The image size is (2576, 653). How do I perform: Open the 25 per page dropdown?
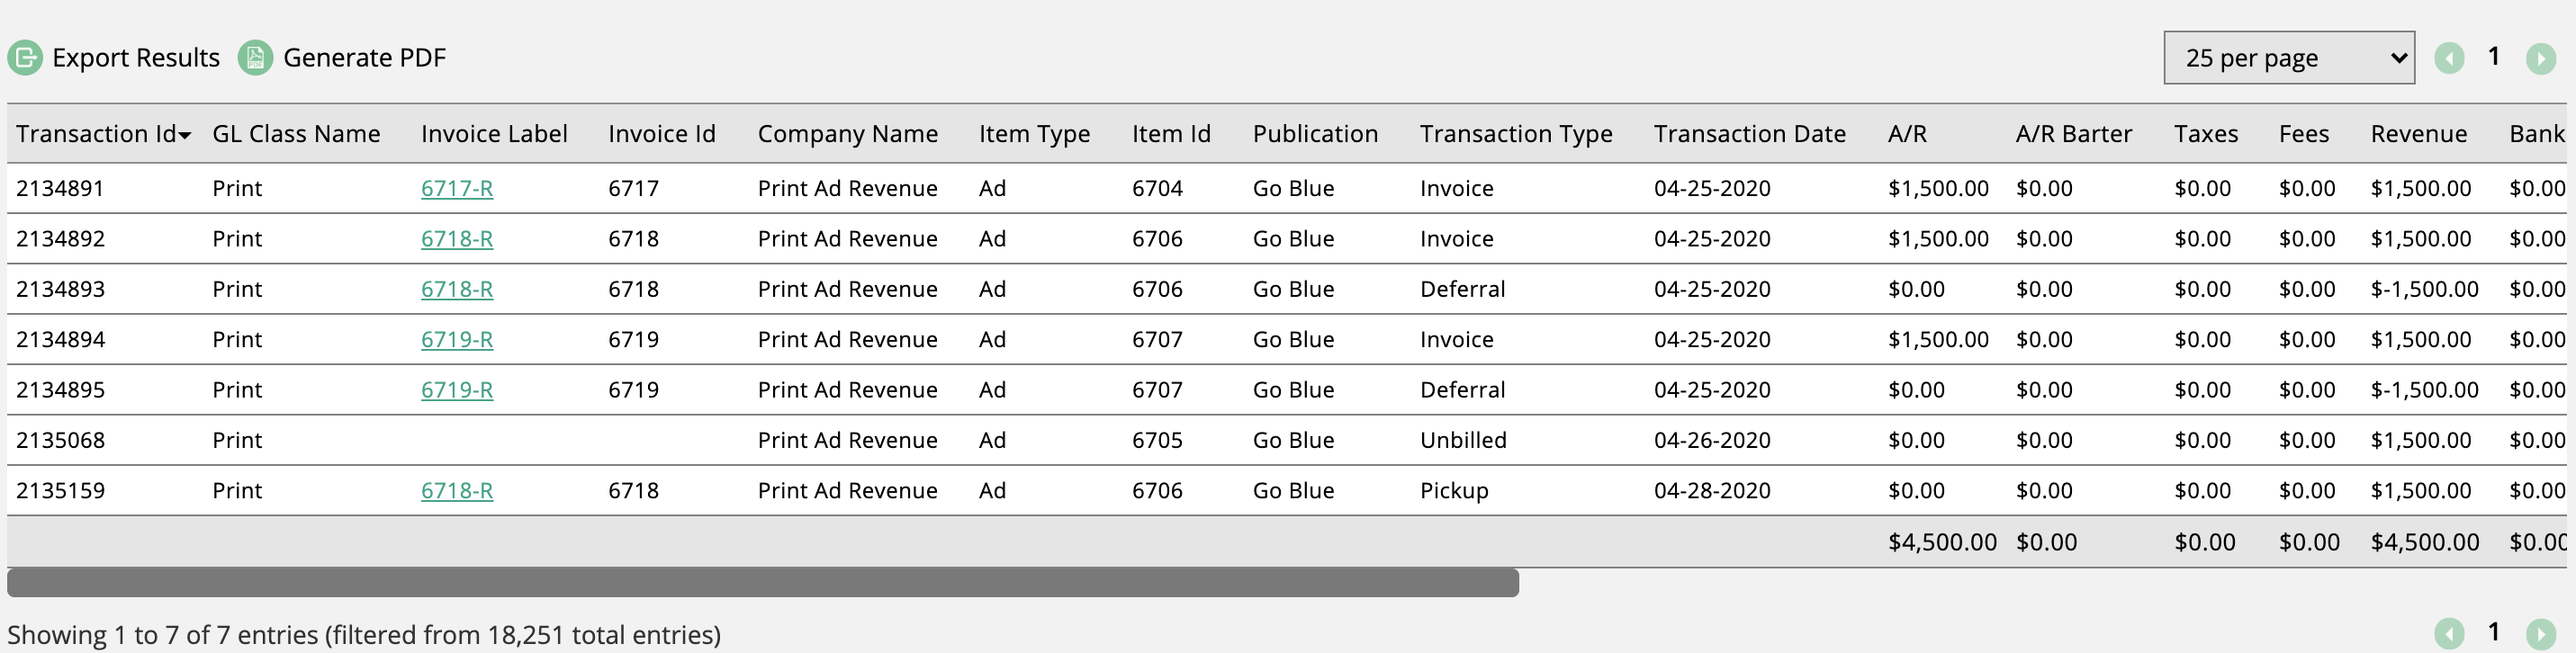(2288, 58)
